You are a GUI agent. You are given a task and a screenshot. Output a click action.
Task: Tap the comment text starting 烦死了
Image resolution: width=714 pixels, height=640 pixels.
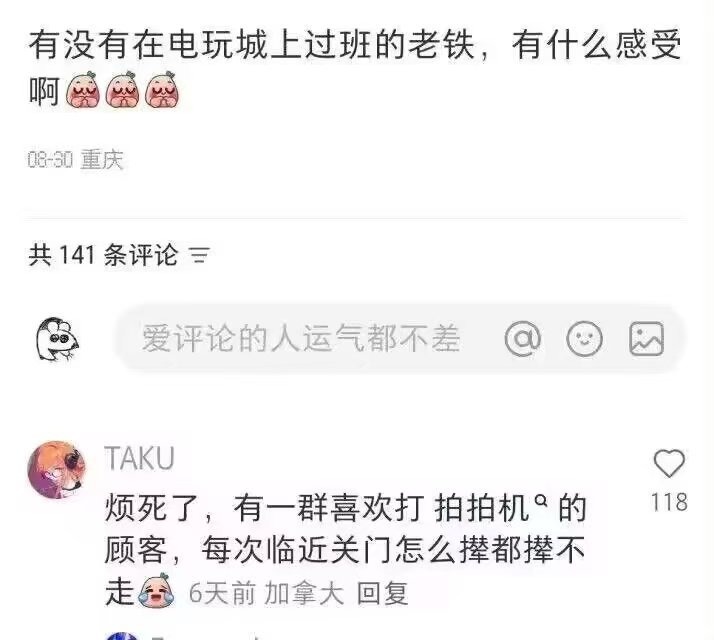(x=345, y=549)
